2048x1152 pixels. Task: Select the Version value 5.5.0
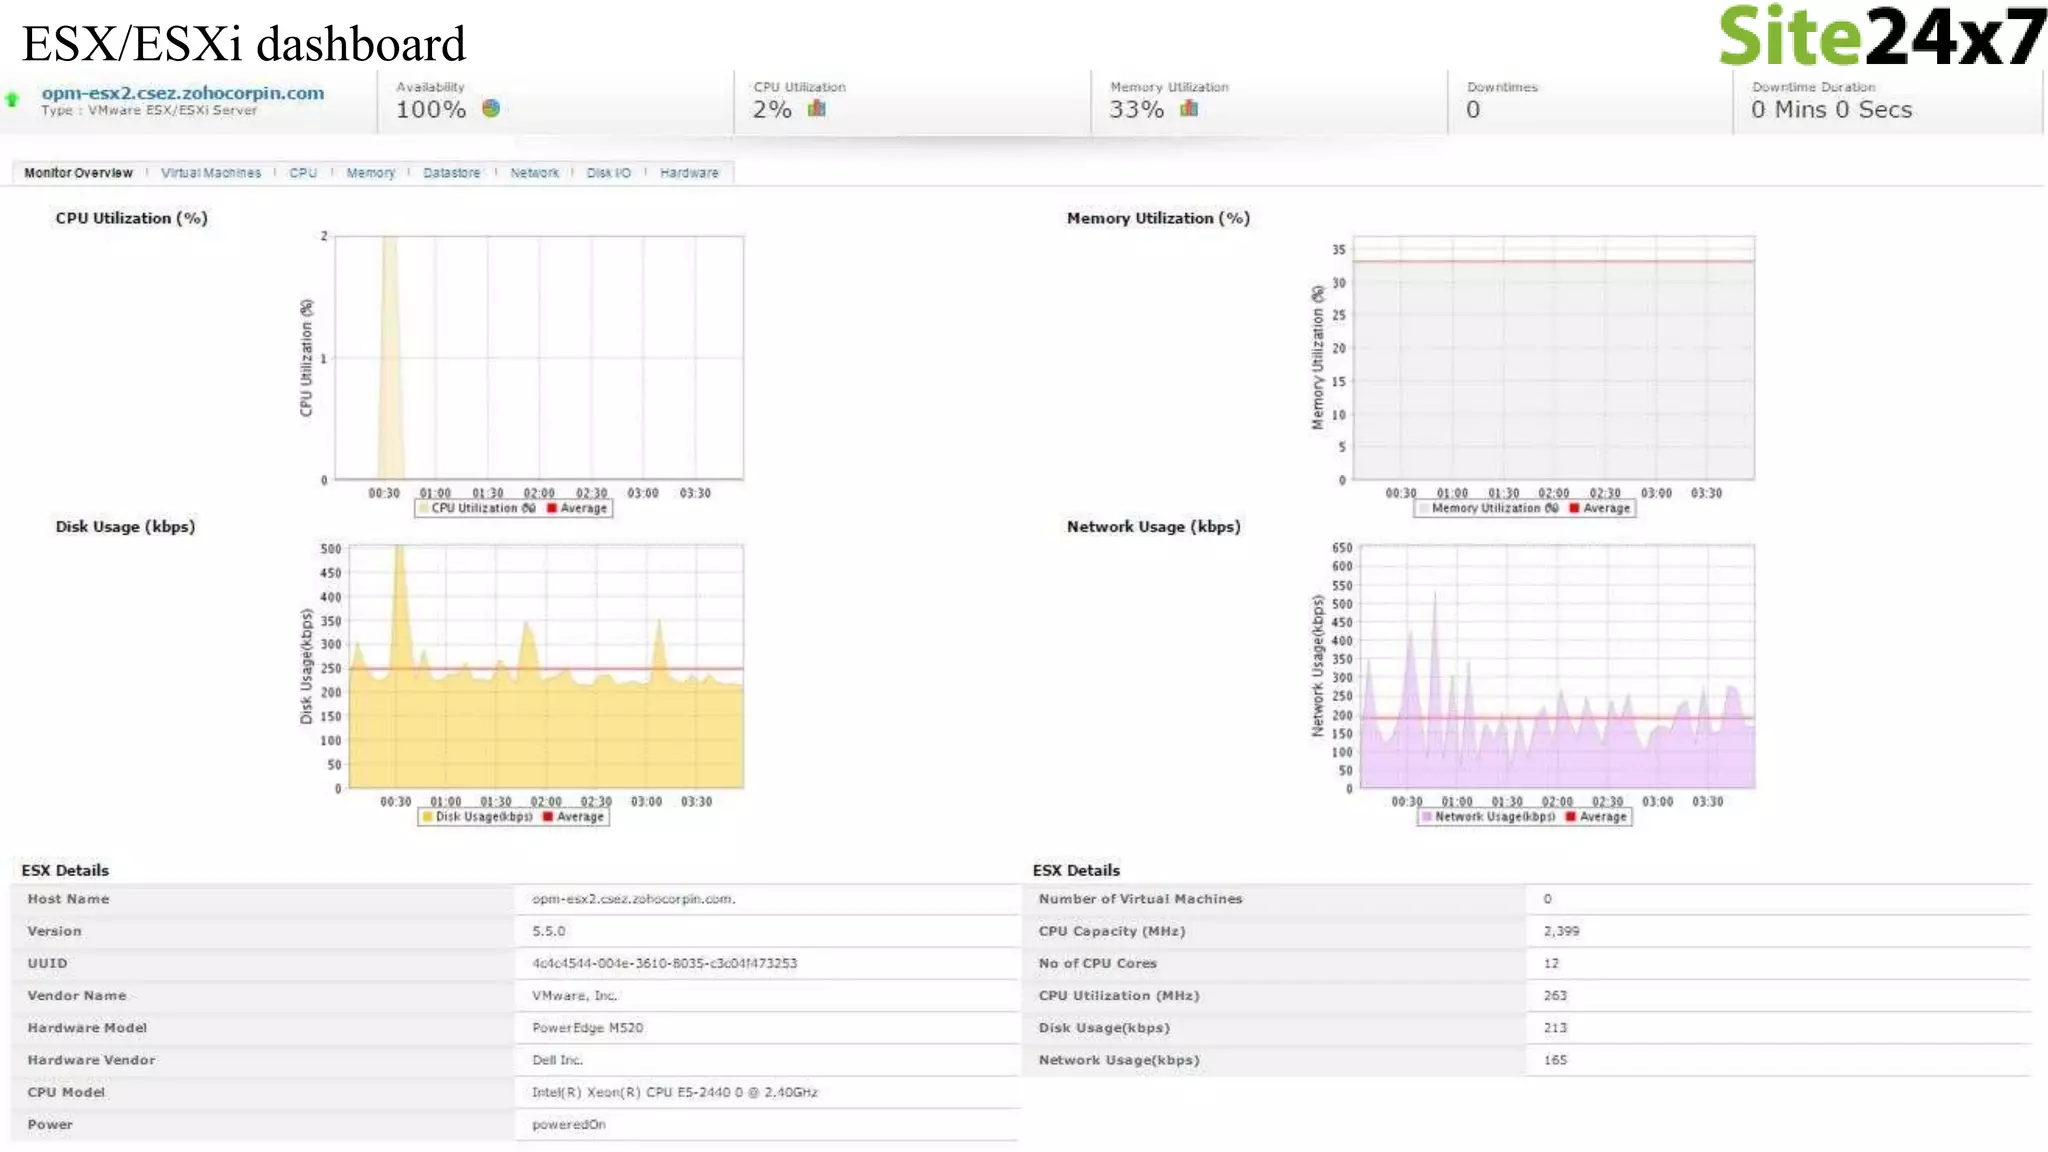coord(549,931)
